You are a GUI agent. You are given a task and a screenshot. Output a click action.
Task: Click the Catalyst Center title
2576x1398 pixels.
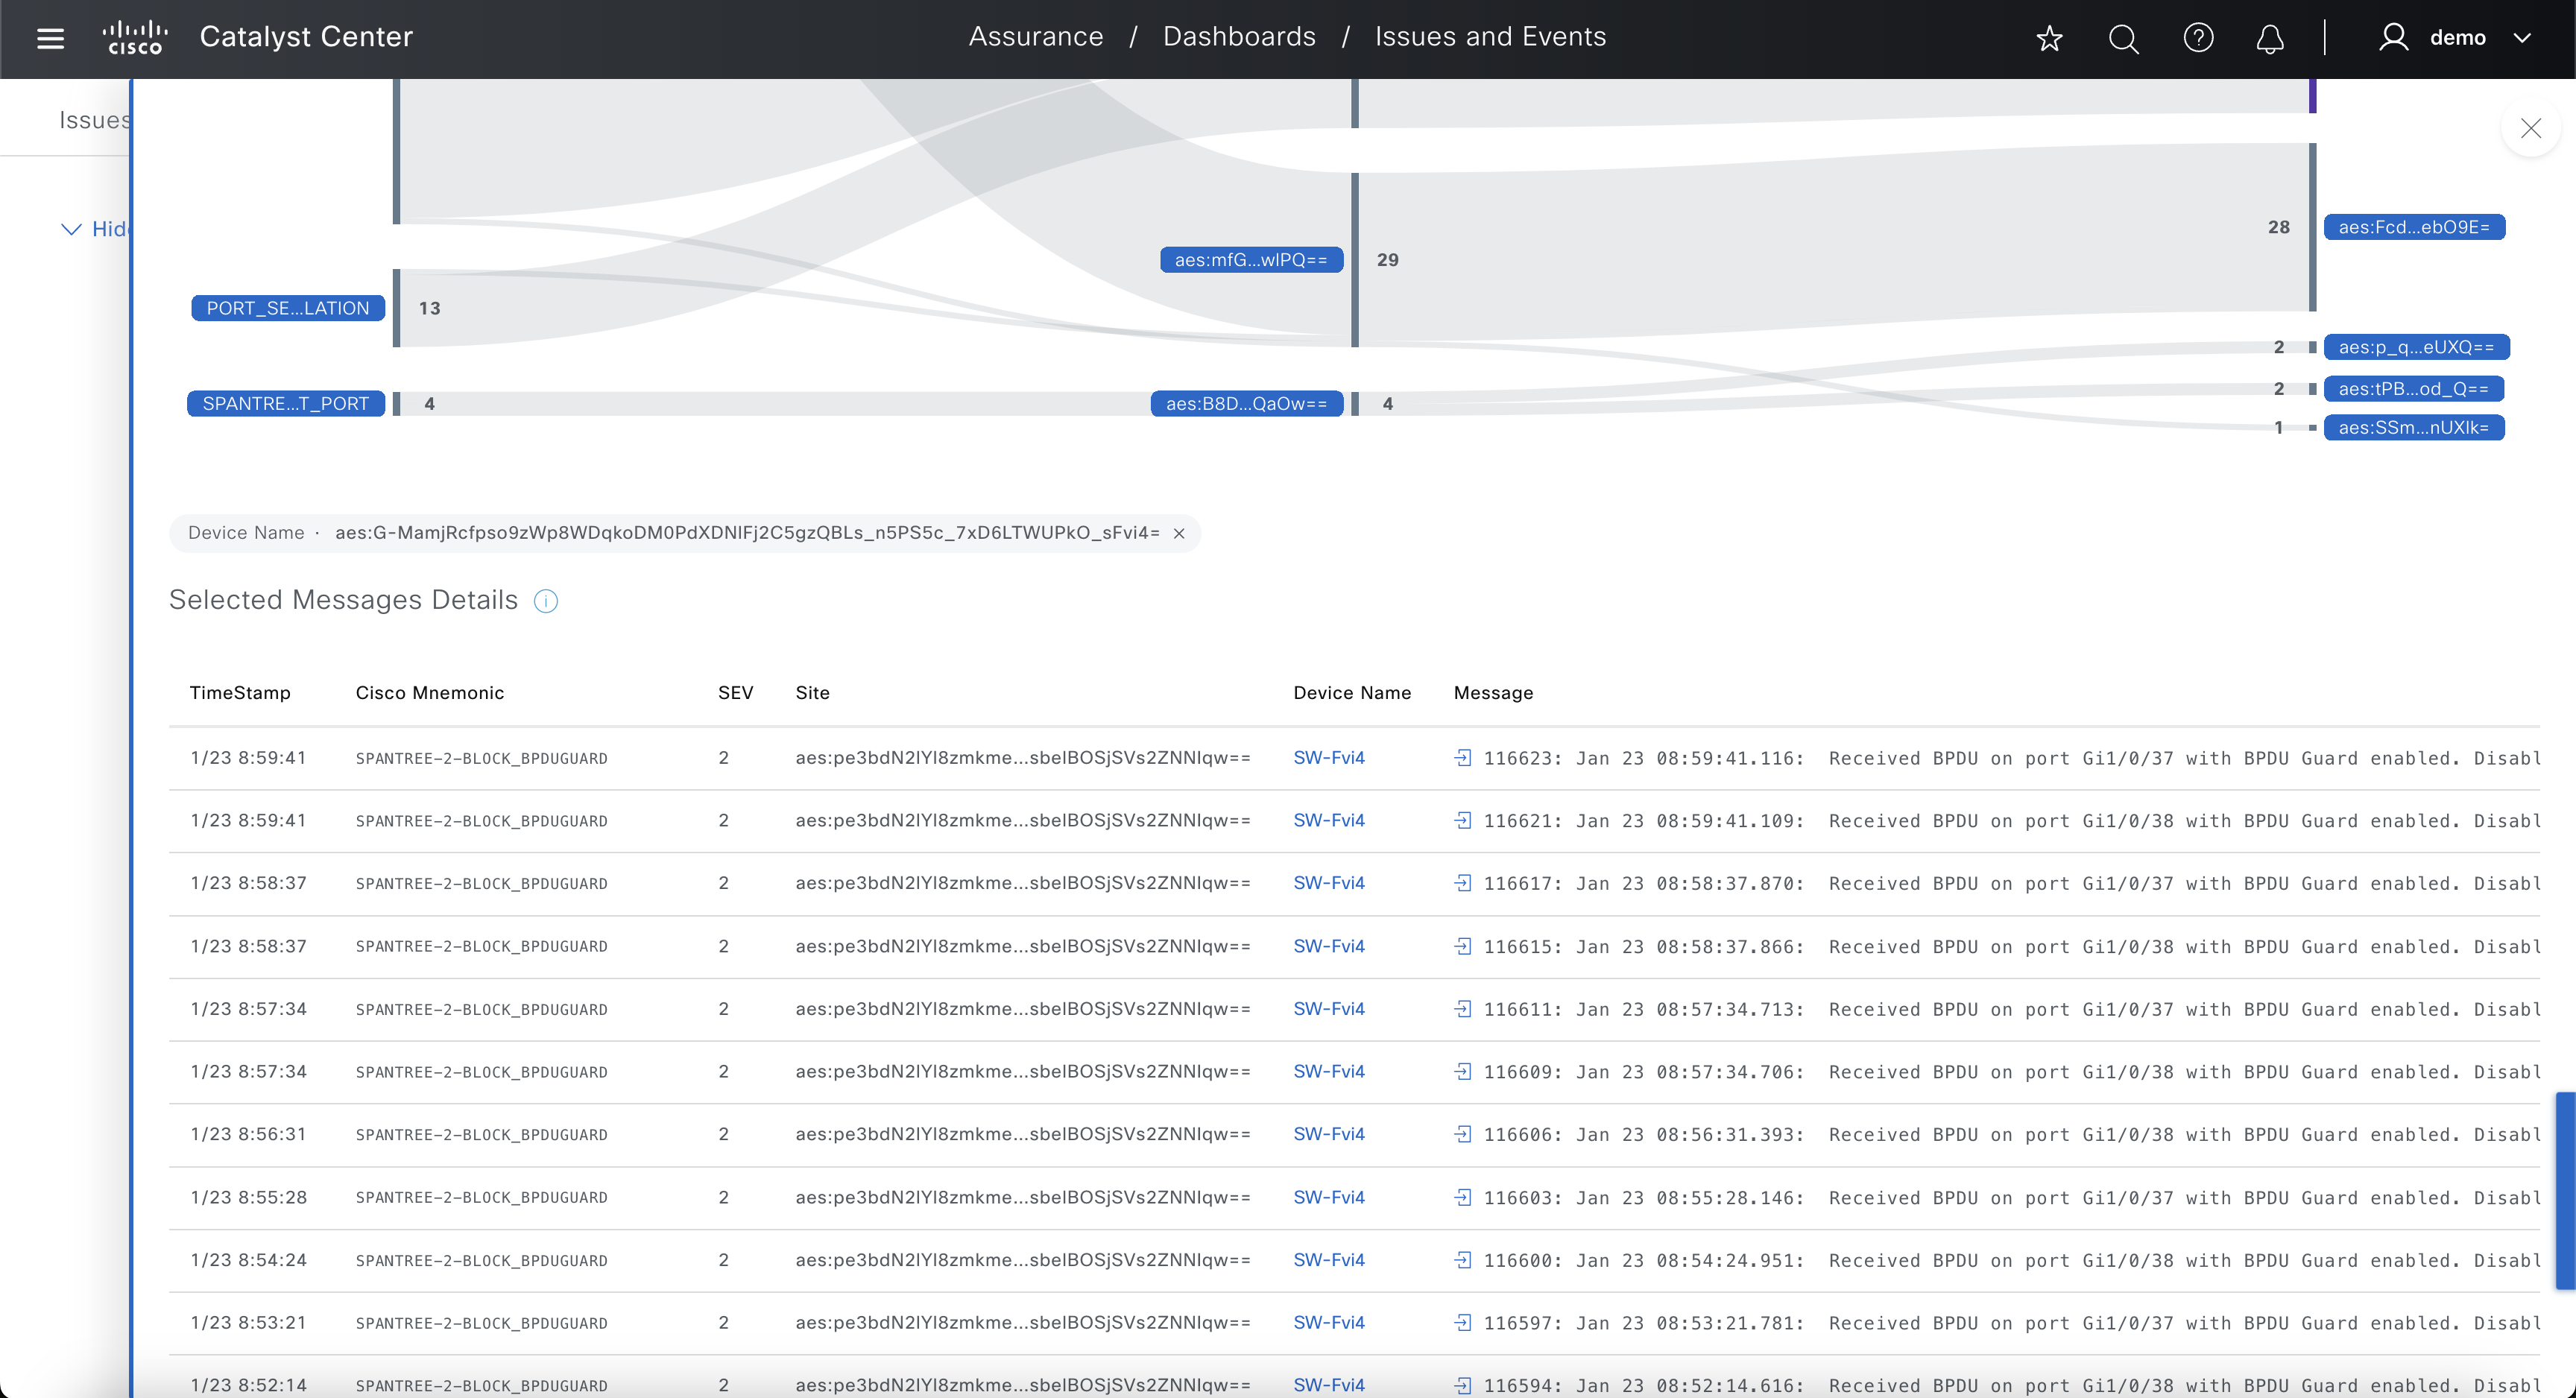coord(306,37)
